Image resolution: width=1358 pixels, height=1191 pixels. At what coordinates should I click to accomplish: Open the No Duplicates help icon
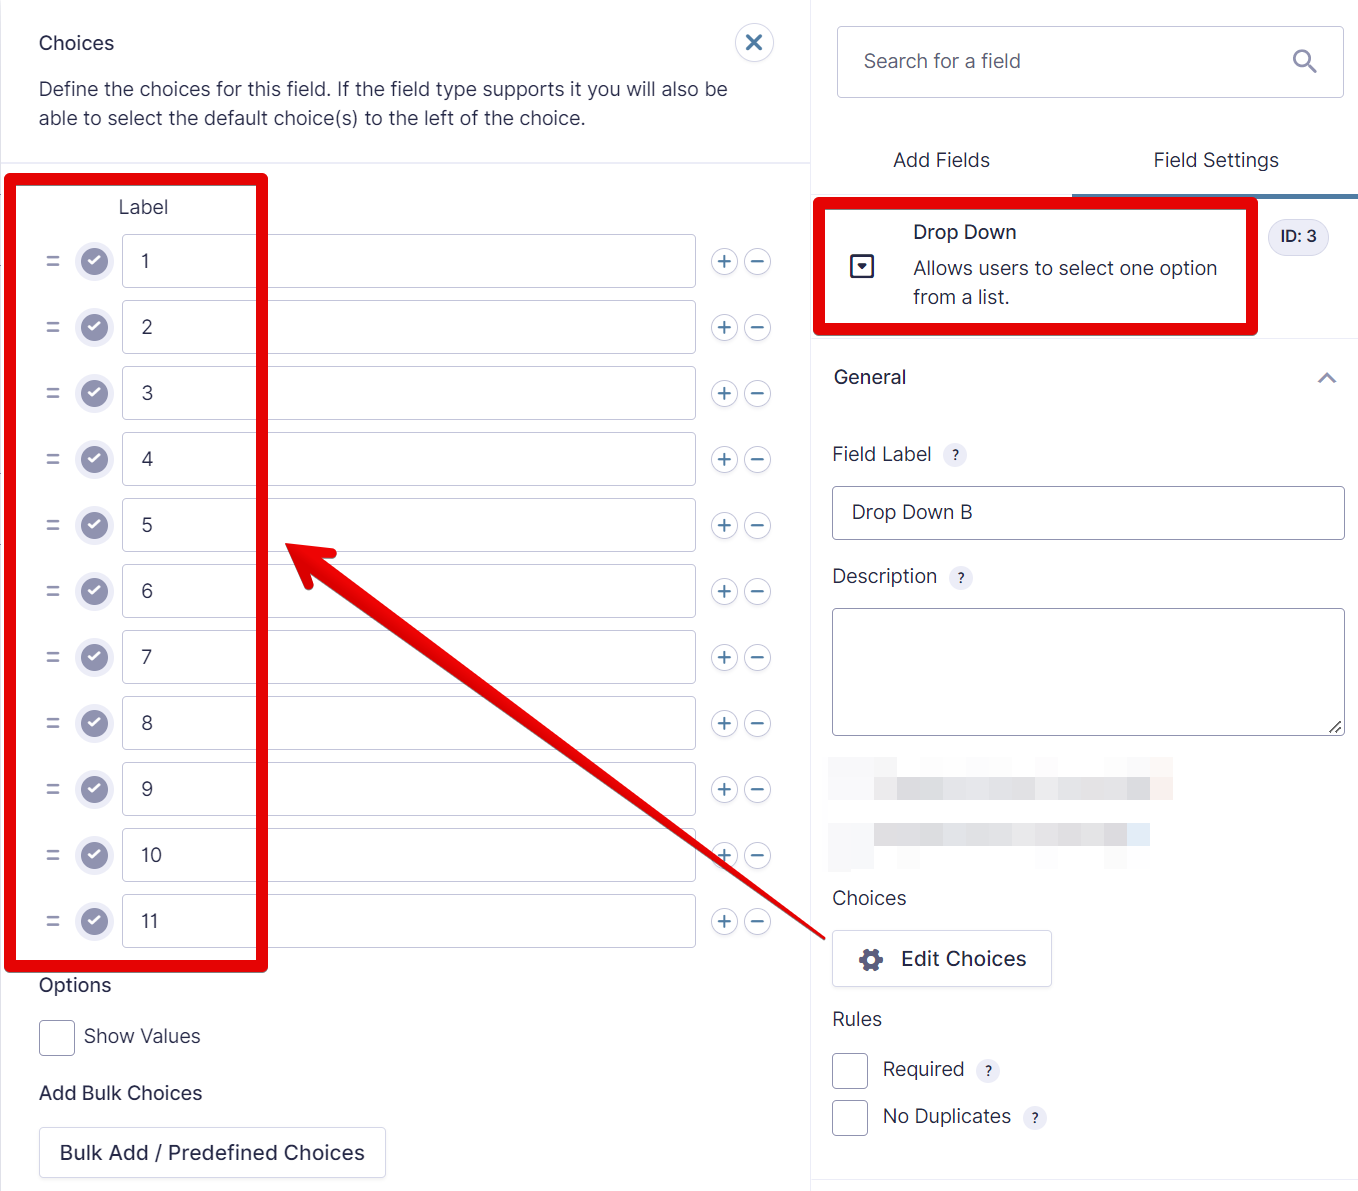[x=1035, y=1118]
